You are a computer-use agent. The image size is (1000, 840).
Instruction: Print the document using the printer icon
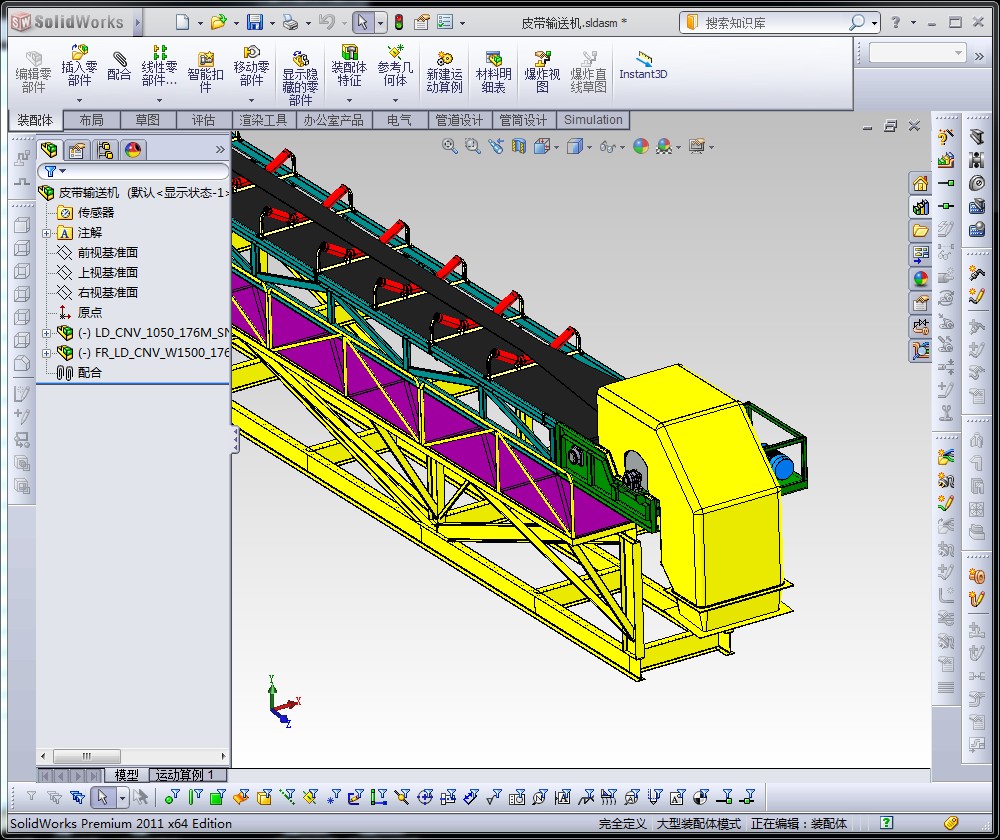click(291, 23)
